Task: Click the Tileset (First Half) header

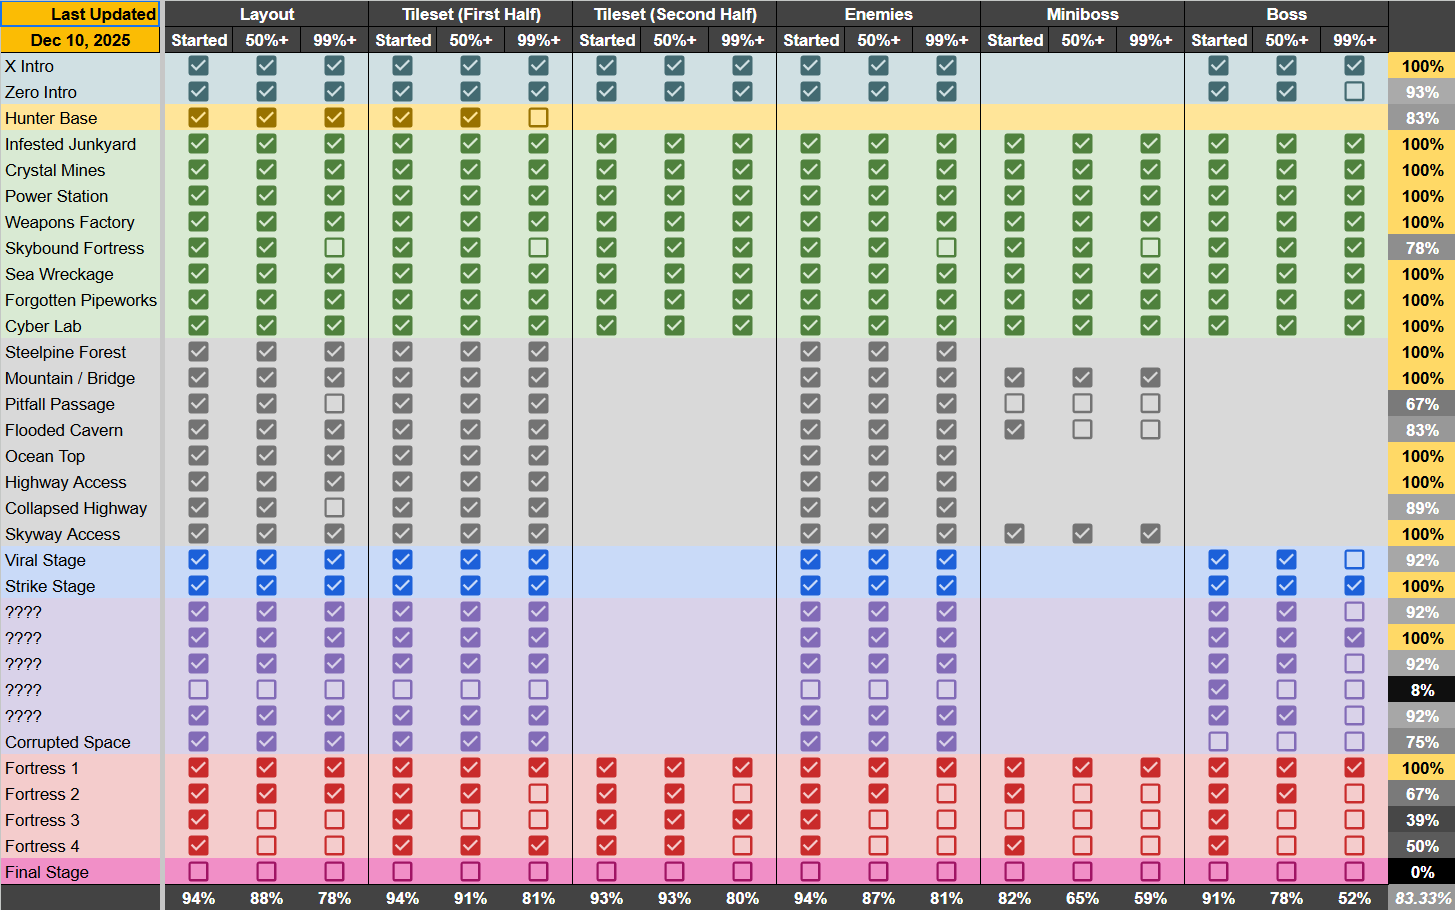Action: [471, 14]
